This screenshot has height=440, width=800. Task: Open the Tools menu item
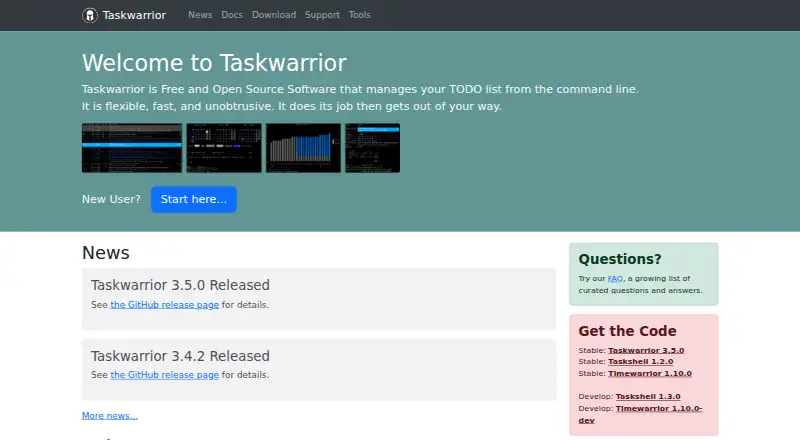360,15
